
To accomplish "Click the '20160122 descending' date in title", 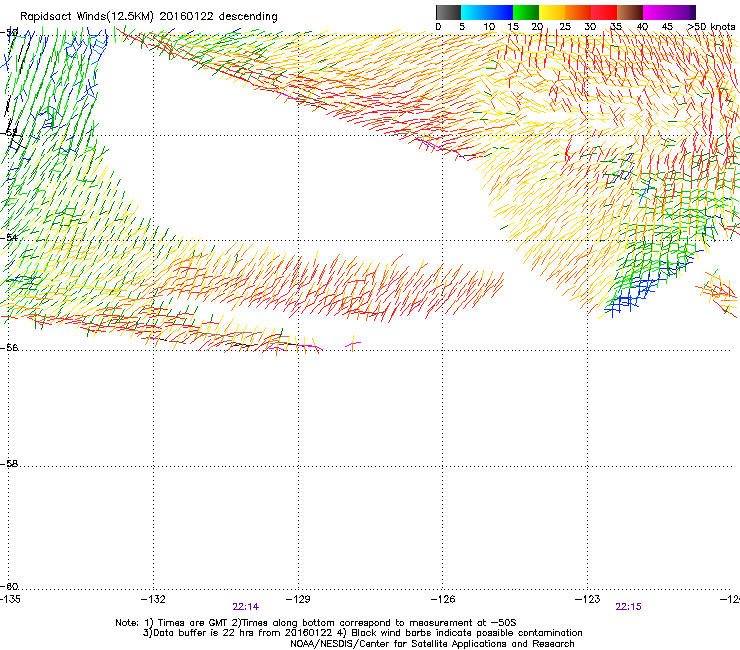I will click(x=219, y=16).
